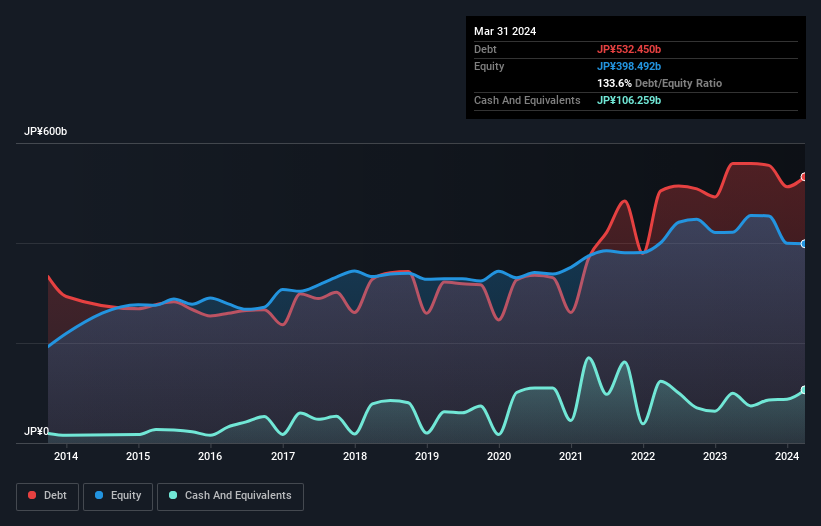Click the 2022 x-axis label
Viewport: 821px width, 526px height.
[x=643, y=457]
